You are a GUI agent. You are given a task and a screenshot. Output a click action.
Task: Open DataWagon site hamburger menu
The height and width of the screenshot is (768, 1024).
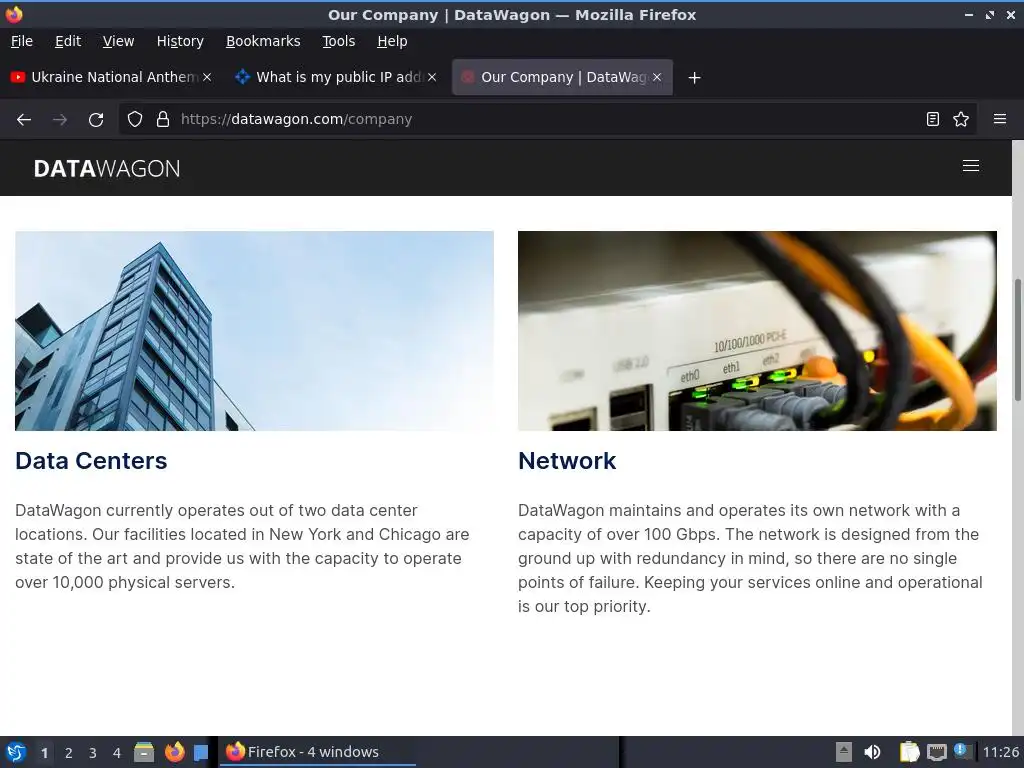click(x=970, y=166)
